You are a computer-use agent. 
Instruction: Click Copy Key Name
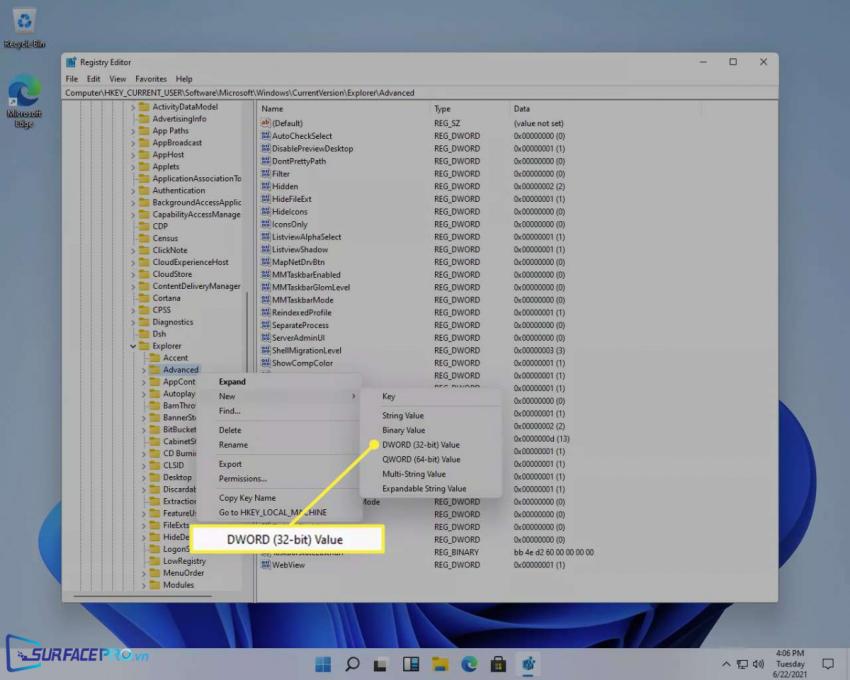coord(247,498)
